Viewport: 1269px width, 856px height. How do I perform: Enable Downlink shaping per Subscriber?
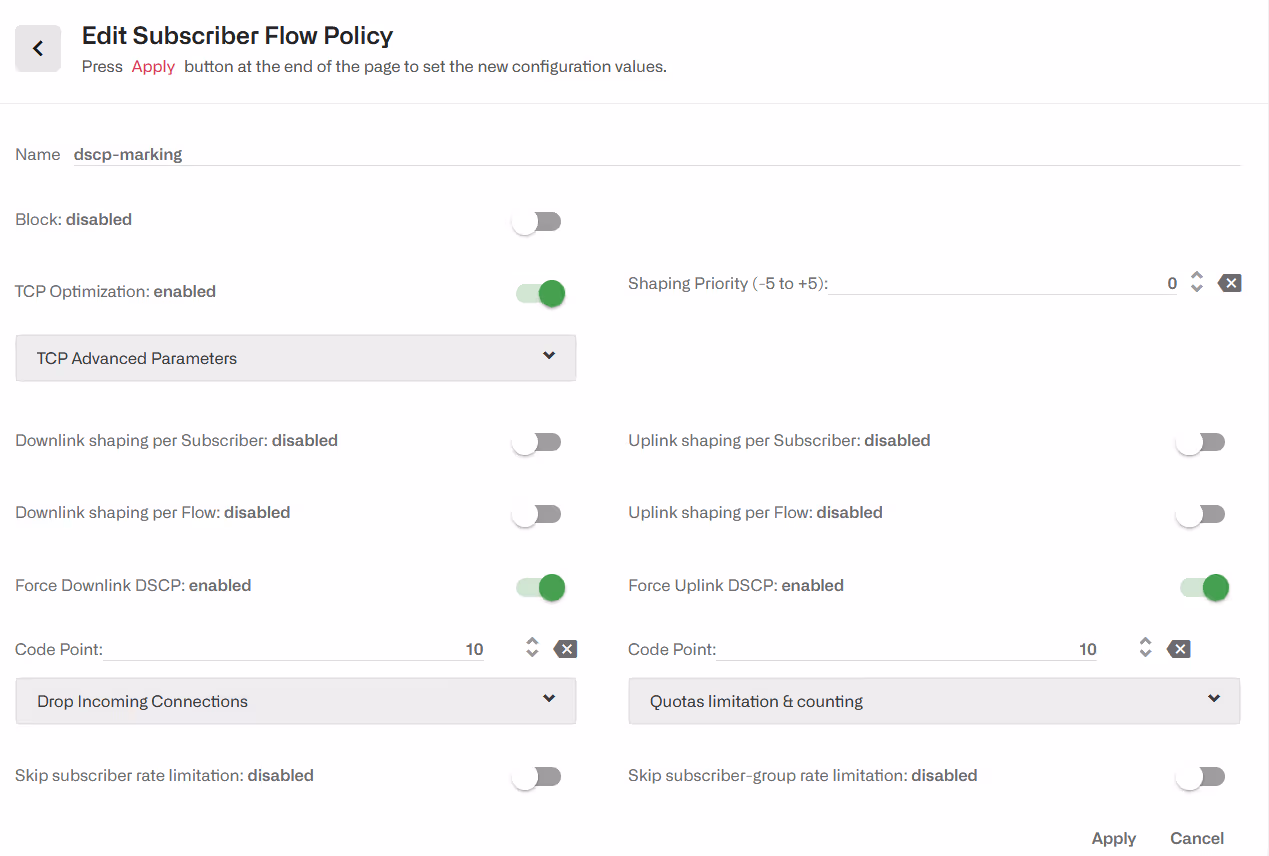[x=537, y=442]
